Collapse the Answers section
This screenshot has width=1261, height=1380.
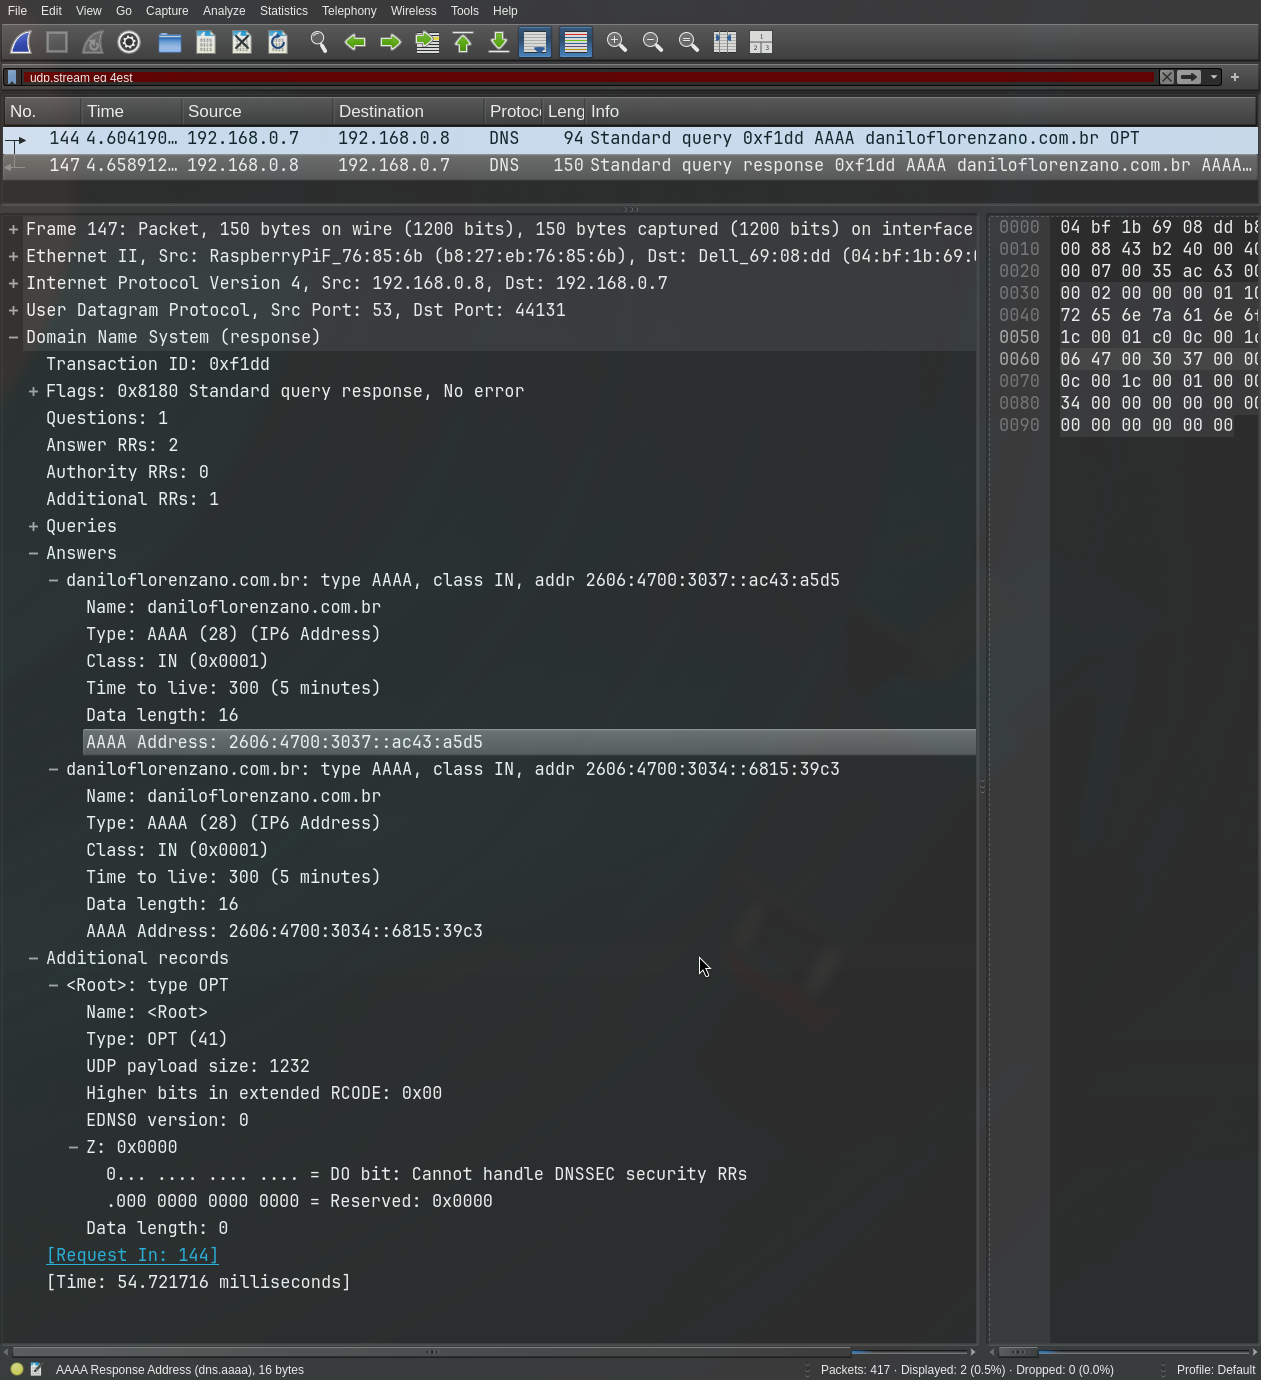tap(33, 553)
